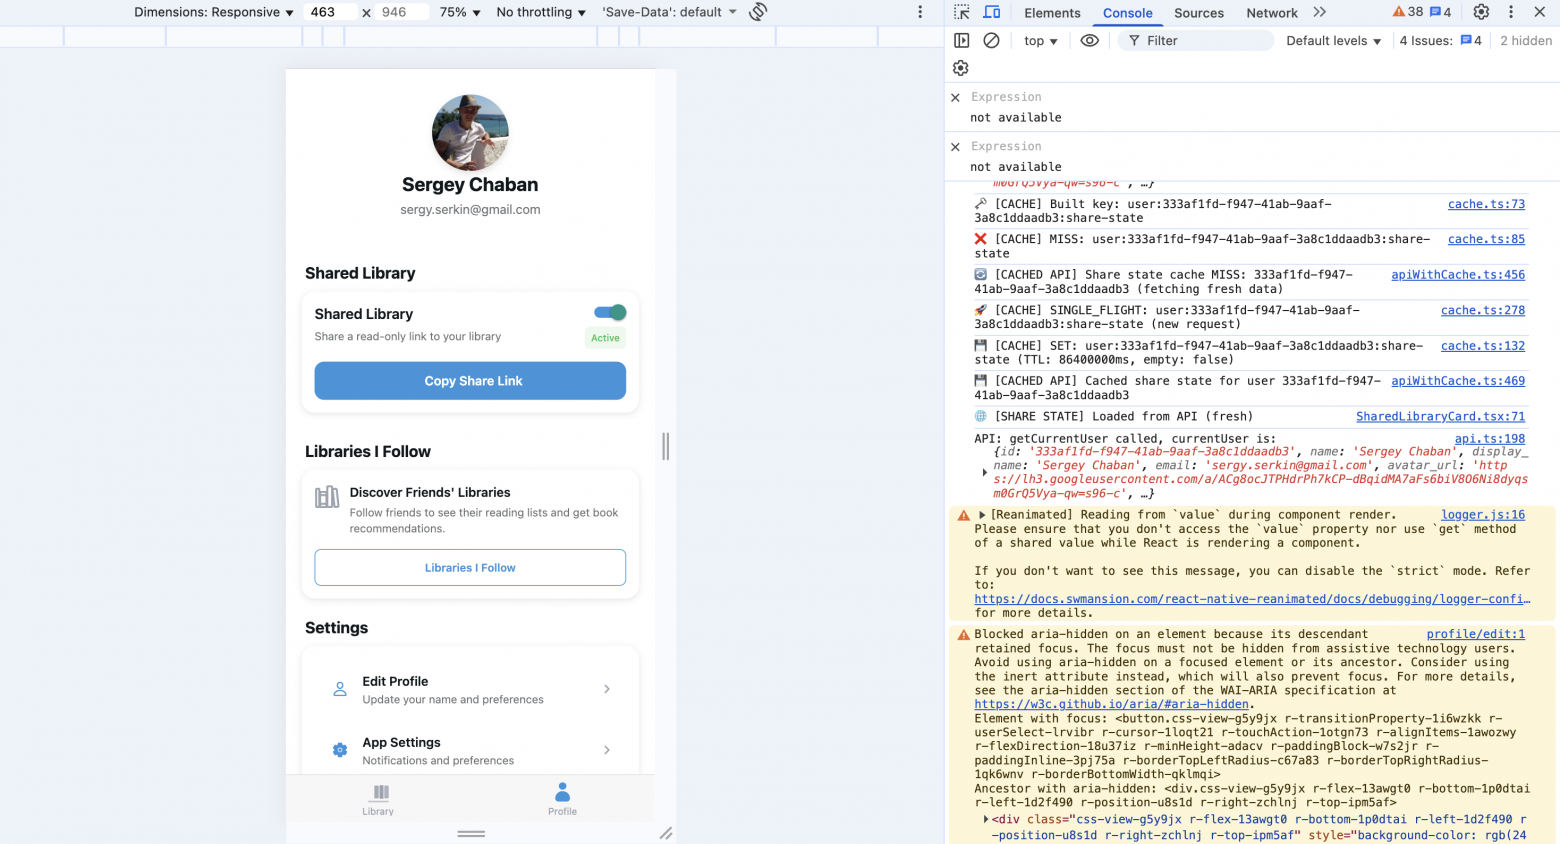Expand chevron beside App Settings

point(607,750)
